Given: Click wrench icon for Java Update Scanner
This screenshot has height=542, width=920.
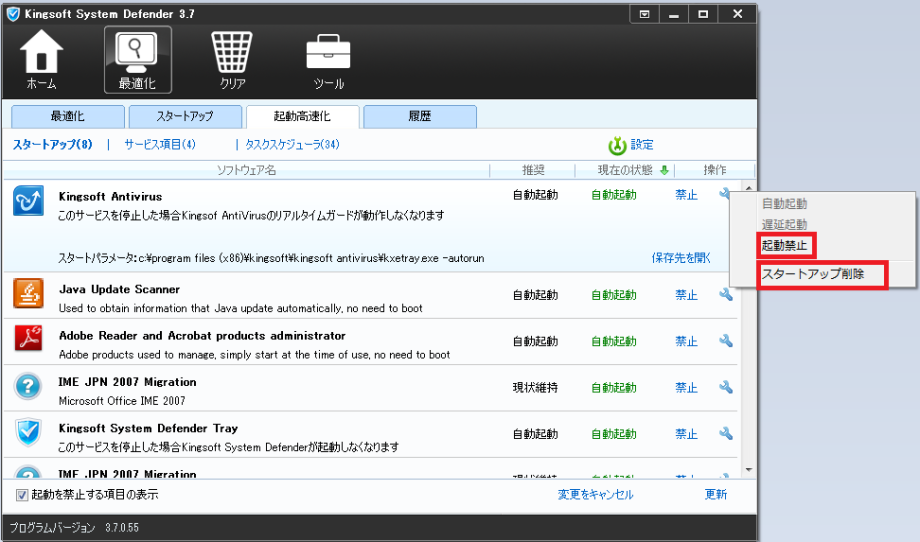Looking at the screenshot, I should coord(726,295).
